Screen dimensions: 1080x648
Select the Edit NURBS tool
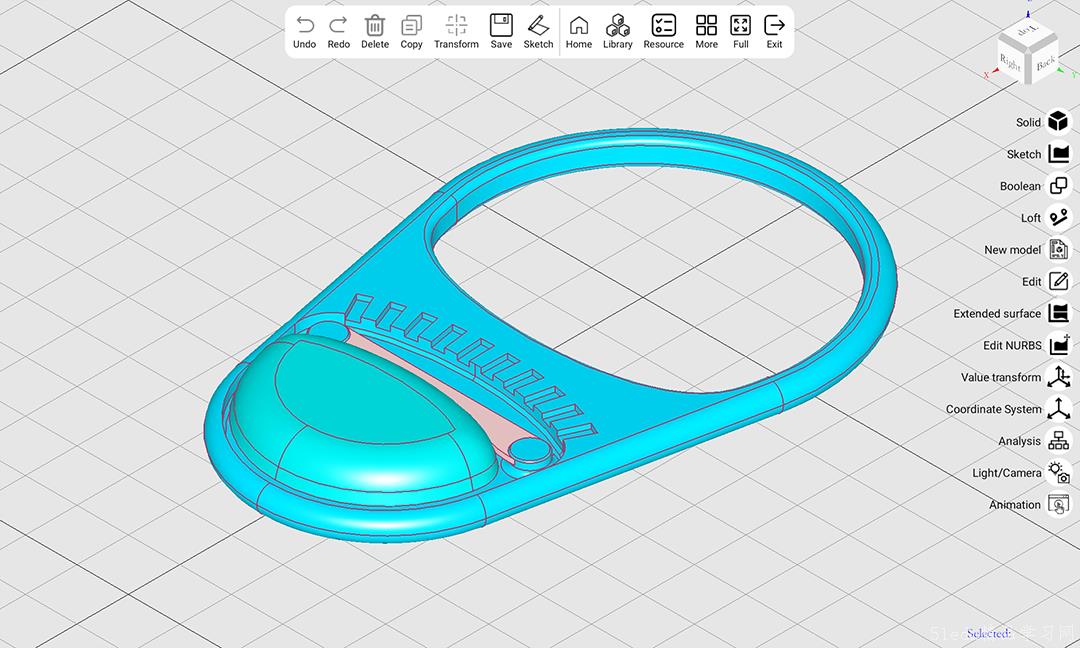[1058, 345]
